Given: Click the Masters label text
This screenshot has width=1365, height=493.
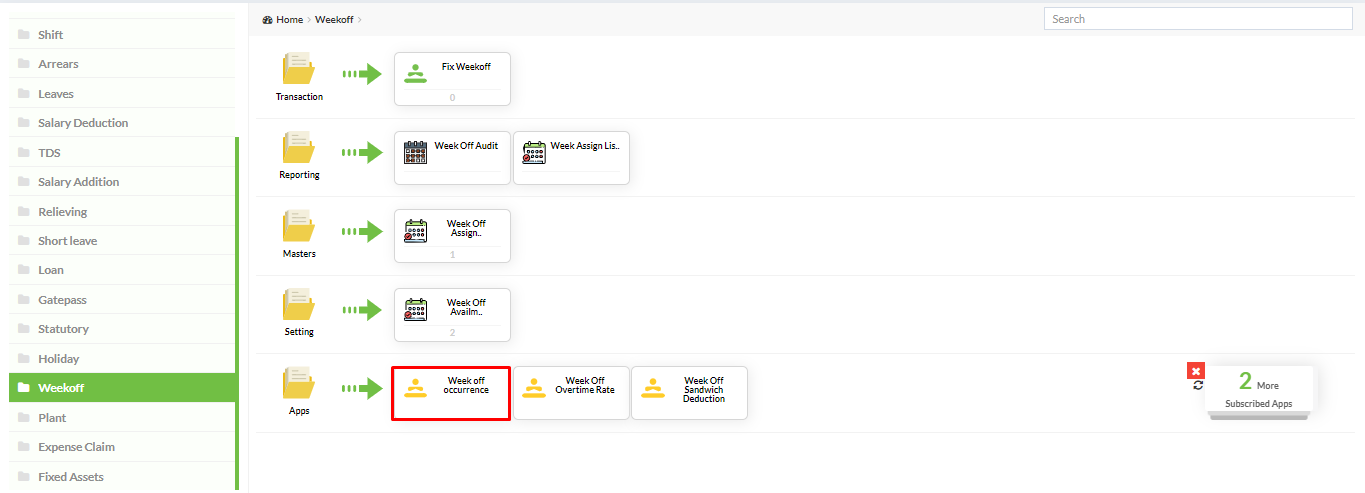Looking at the screenshot, I should [299, 254].
